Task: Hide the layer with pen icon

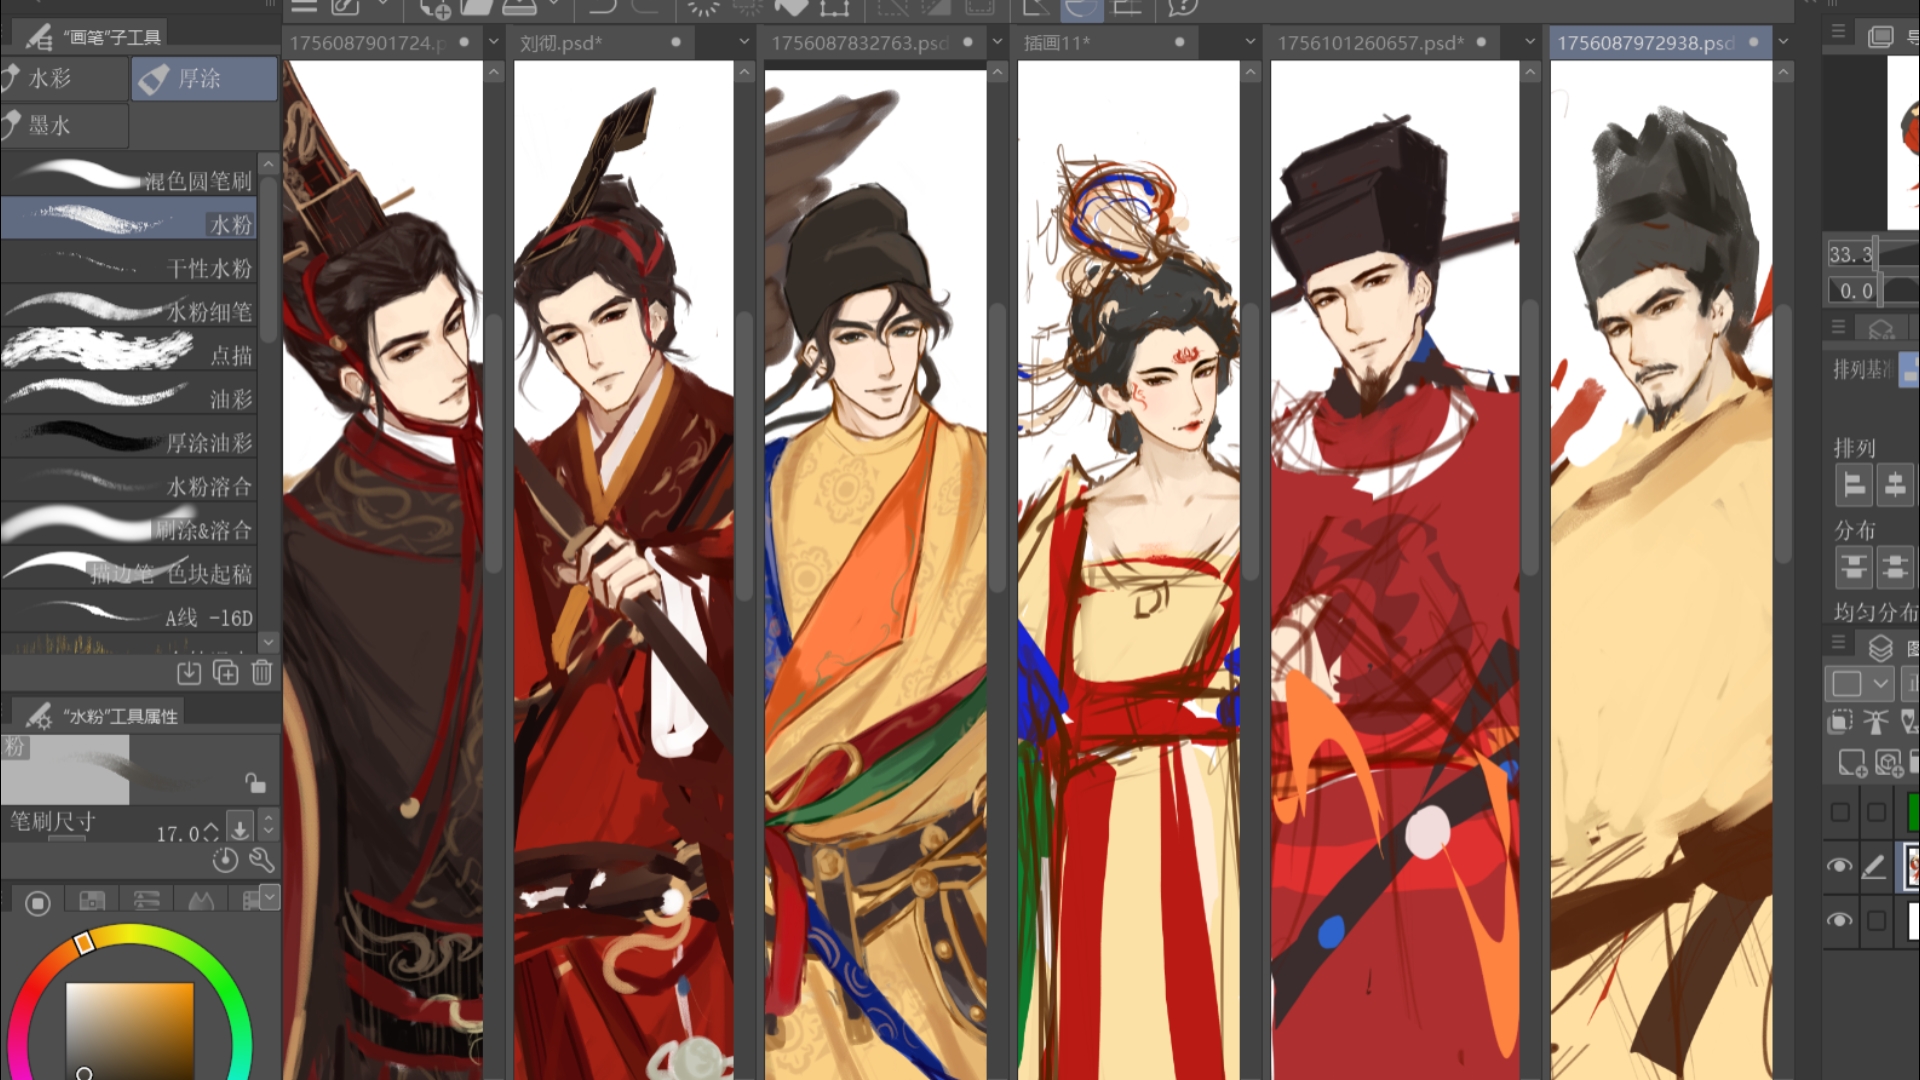Action: [1839, 866]
